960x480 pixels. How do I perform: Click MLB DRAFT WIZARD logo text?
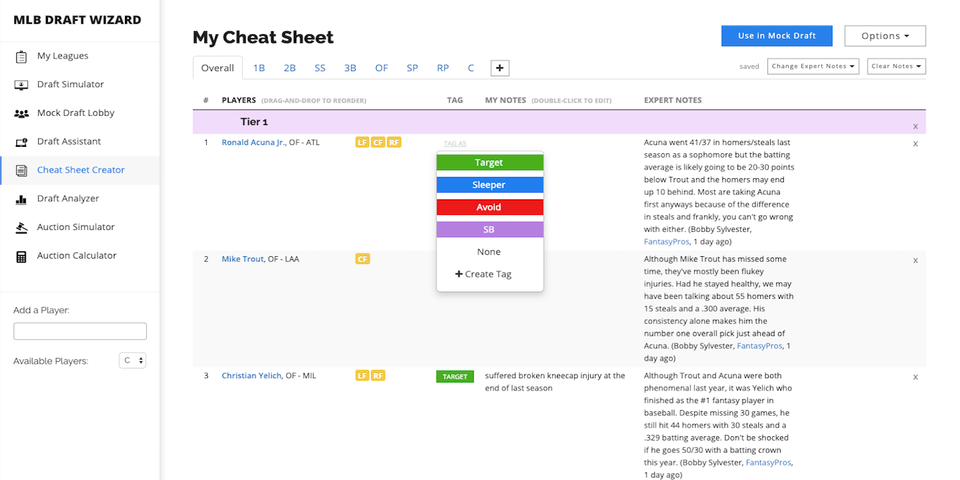coord(77,20)
